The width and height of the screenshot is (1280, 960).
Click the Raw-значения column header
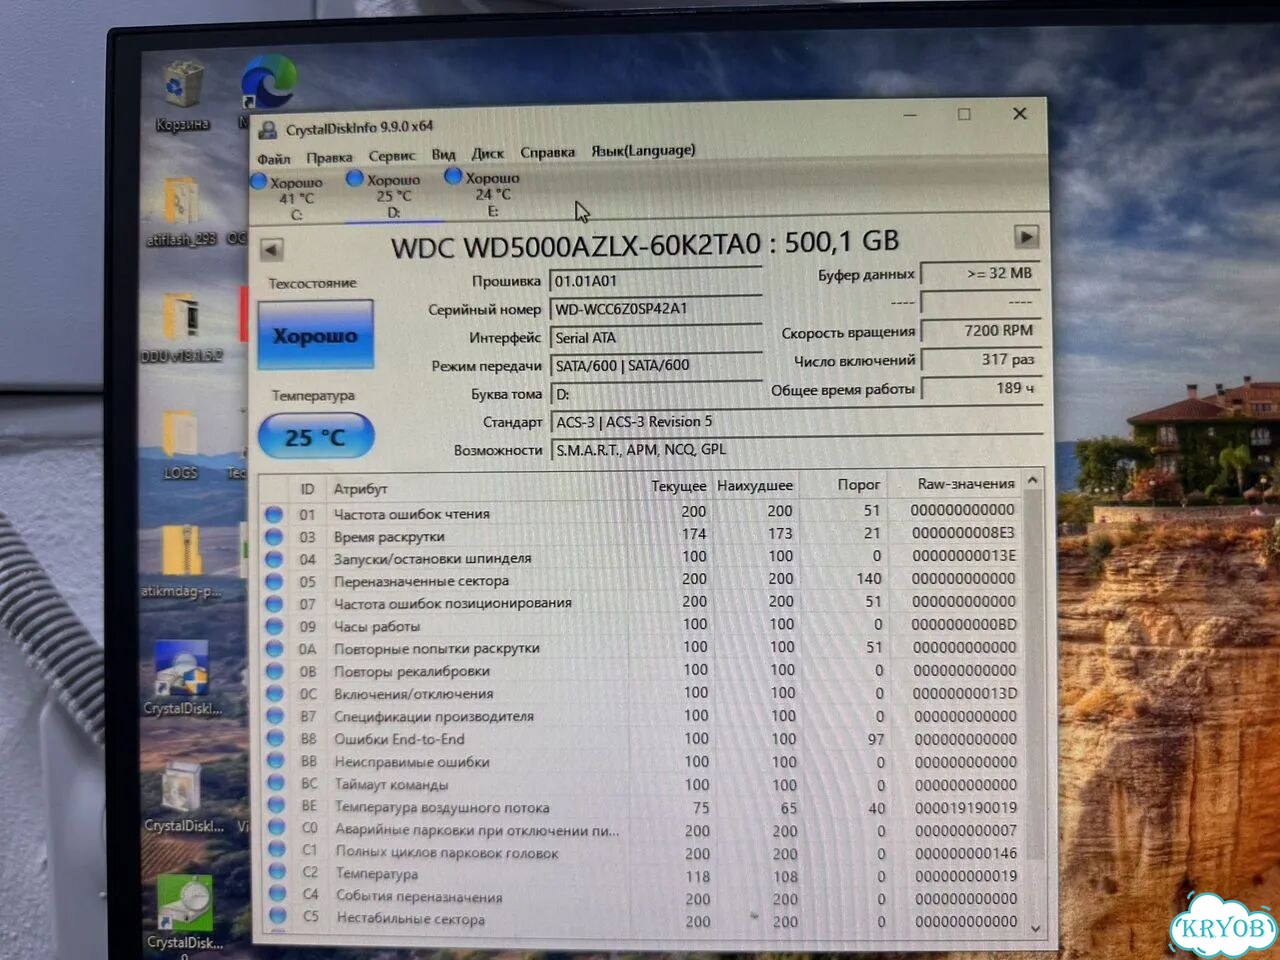click(965, 483)
